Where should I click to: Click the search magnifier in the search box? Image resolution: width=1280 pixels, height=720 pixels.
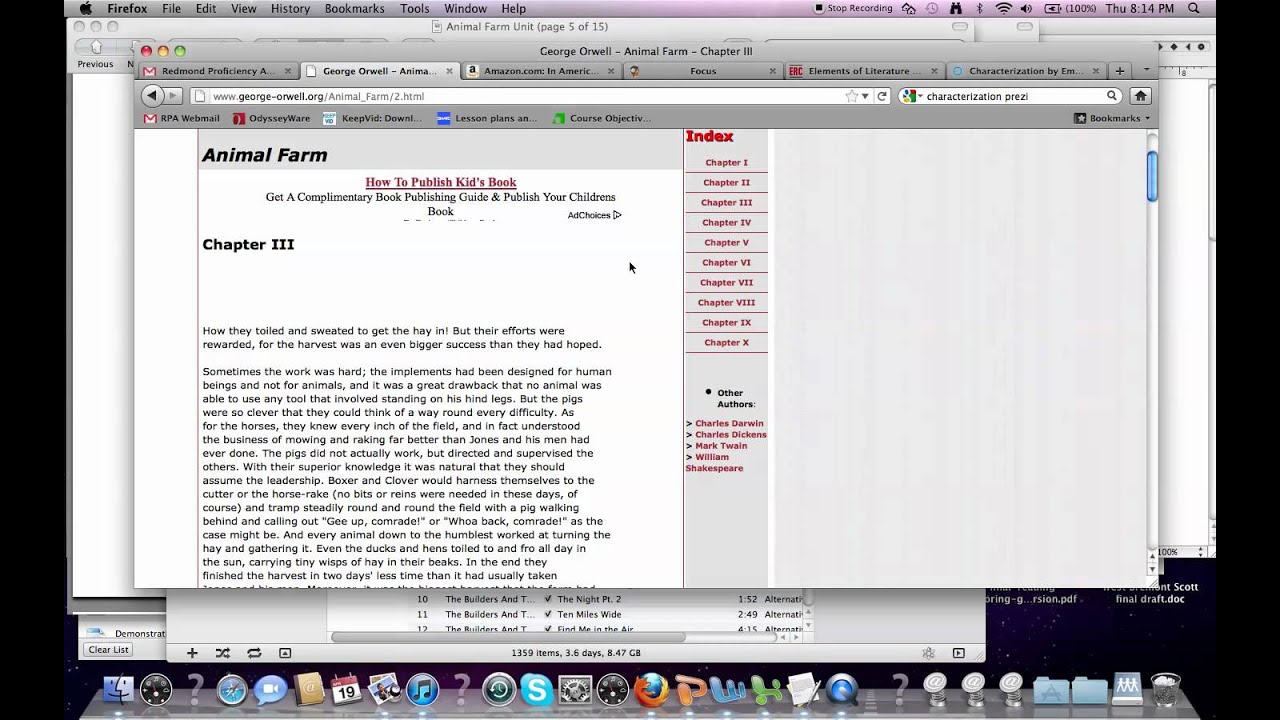1112,96
